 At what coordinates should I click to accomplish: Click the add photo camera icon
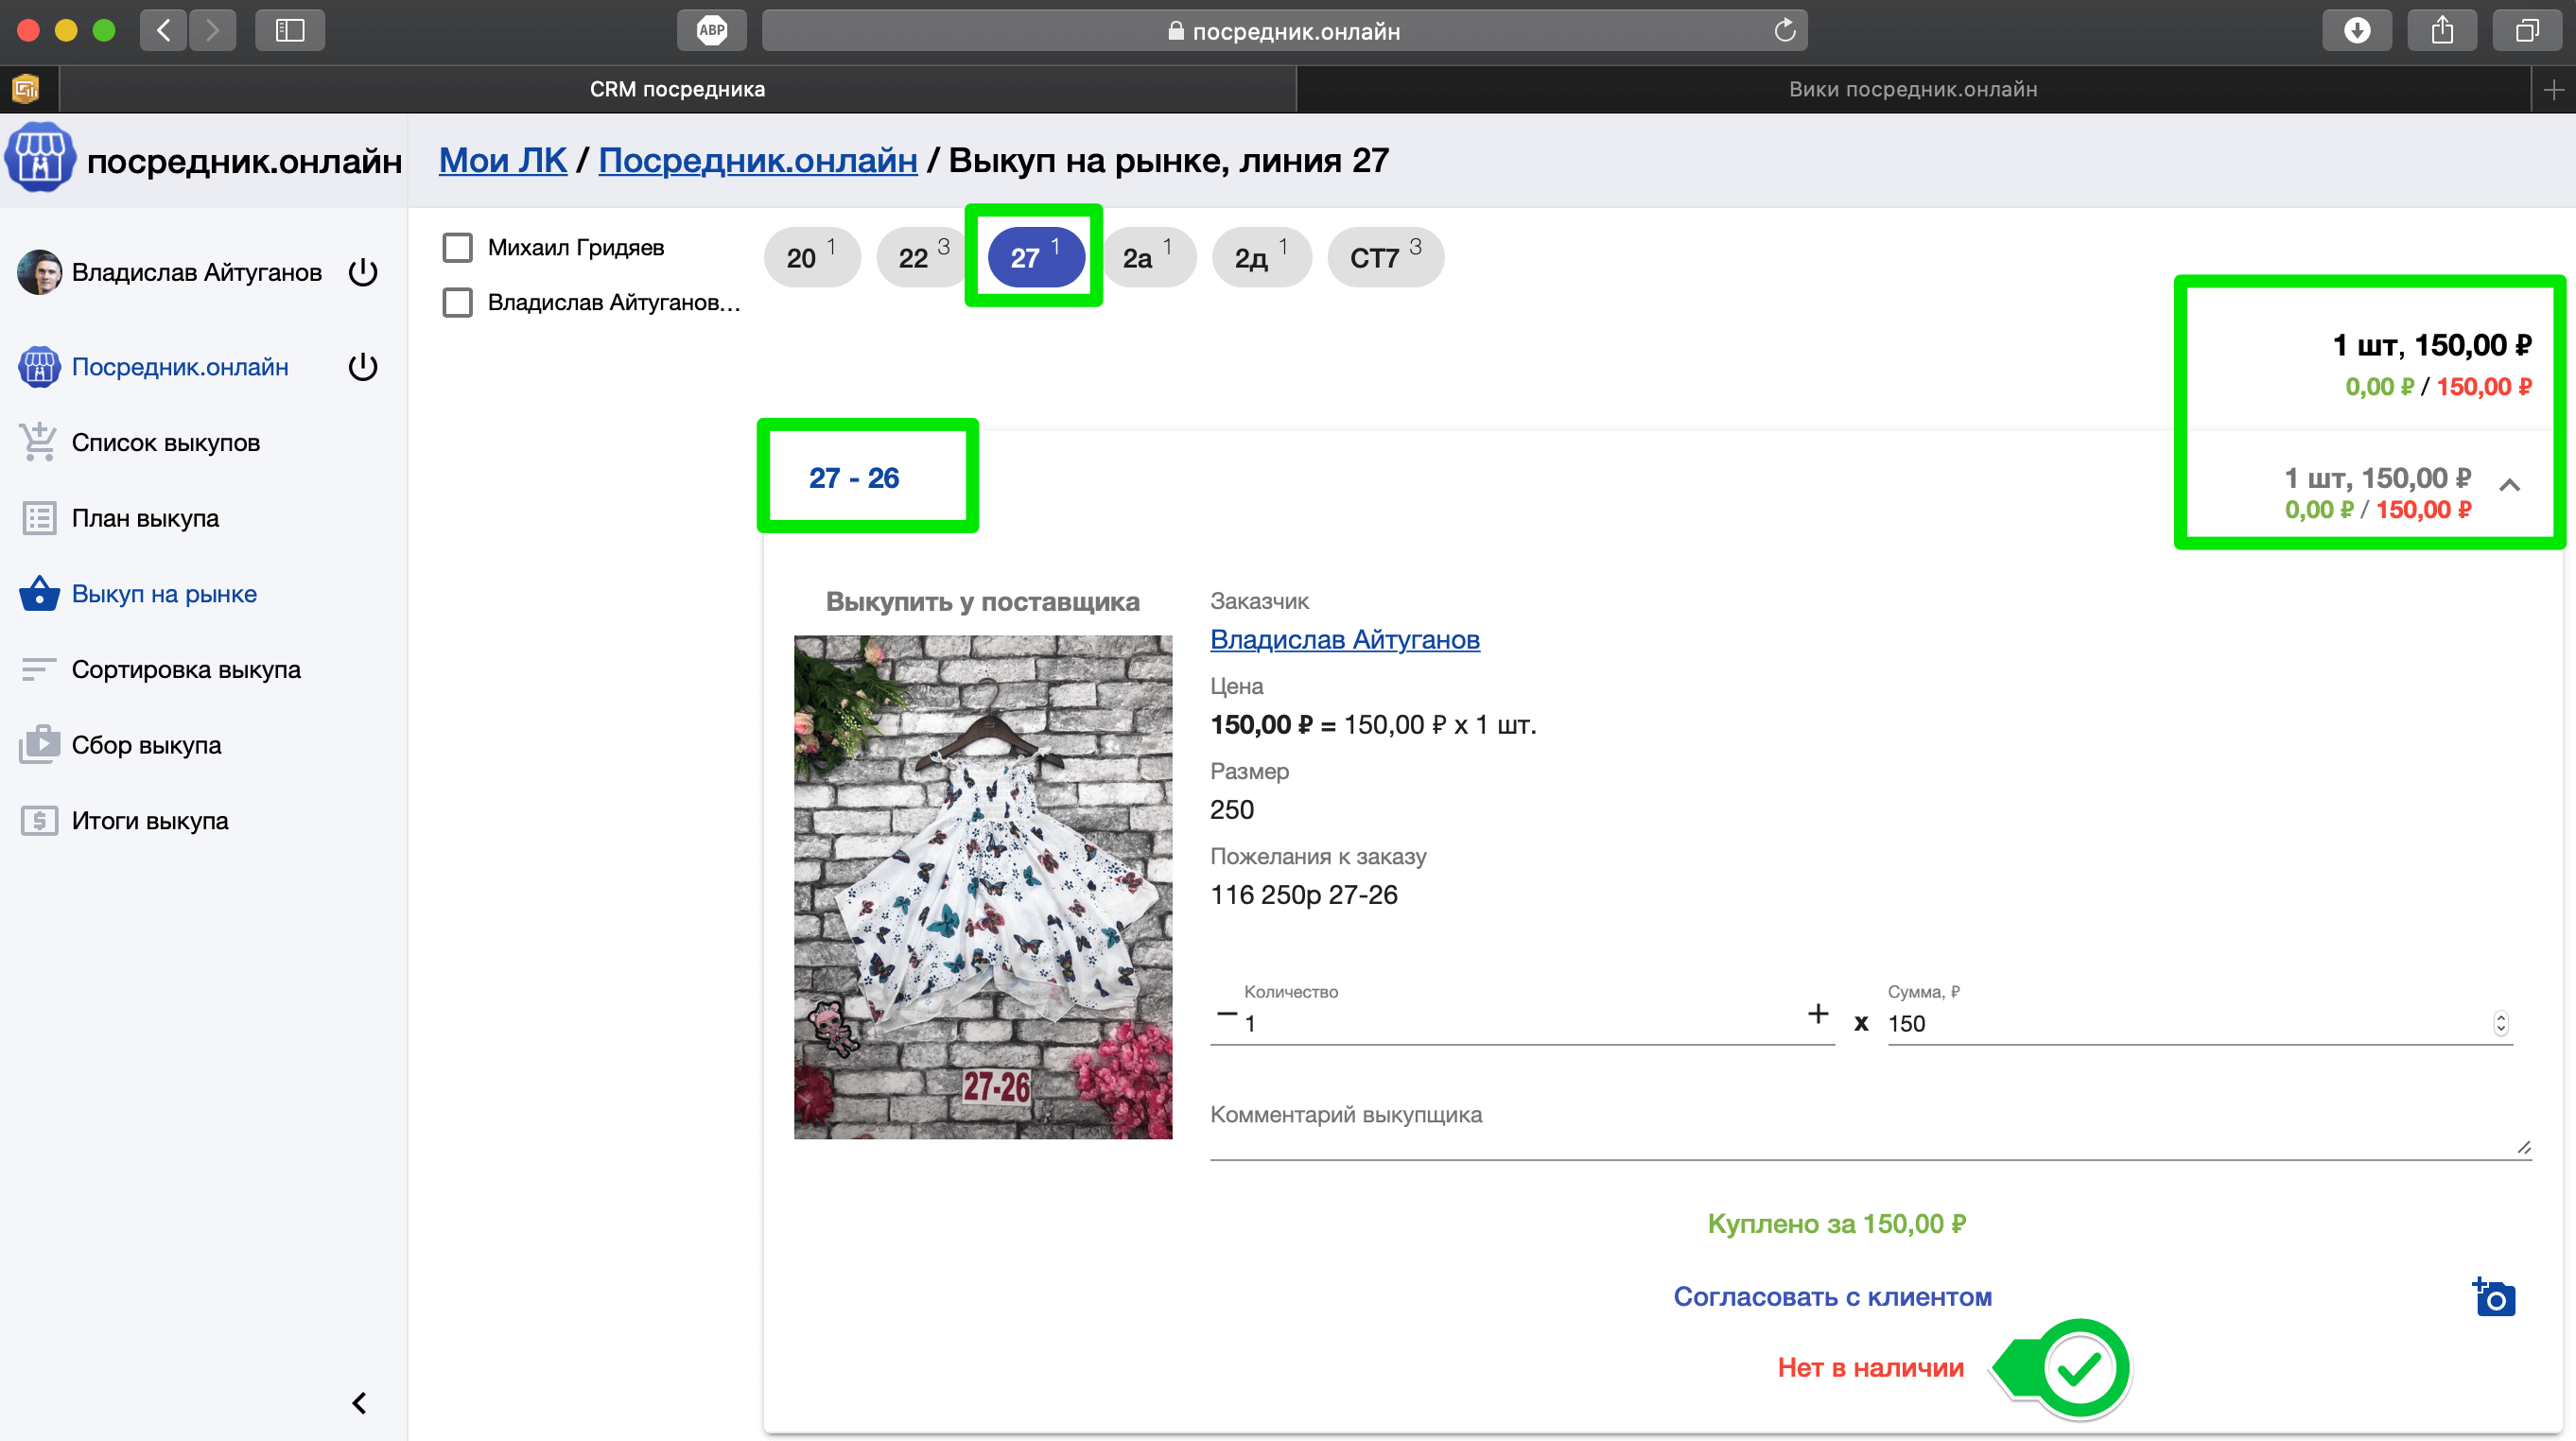(x=2494, y=1298)
